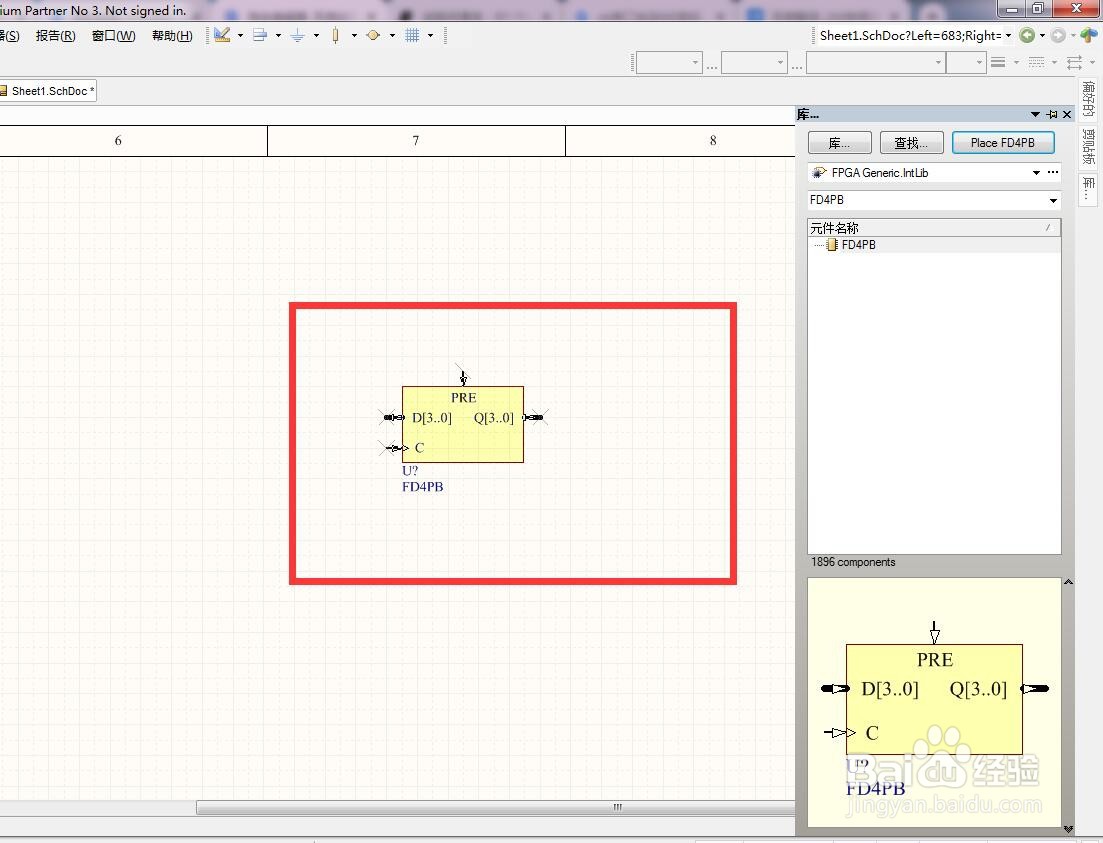
Task: Click the line weight formatting icon
Action: click(997, 63)
